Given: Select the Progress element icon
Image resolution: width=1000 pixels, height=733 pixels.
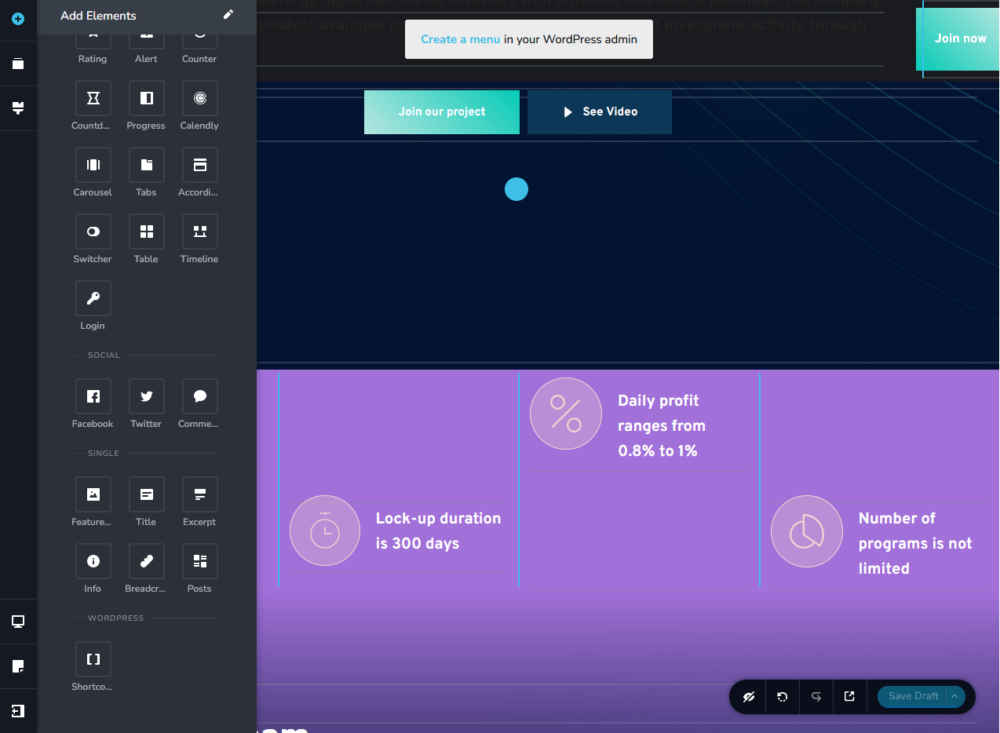Looking at the screenshot, I should click(146, 98).
